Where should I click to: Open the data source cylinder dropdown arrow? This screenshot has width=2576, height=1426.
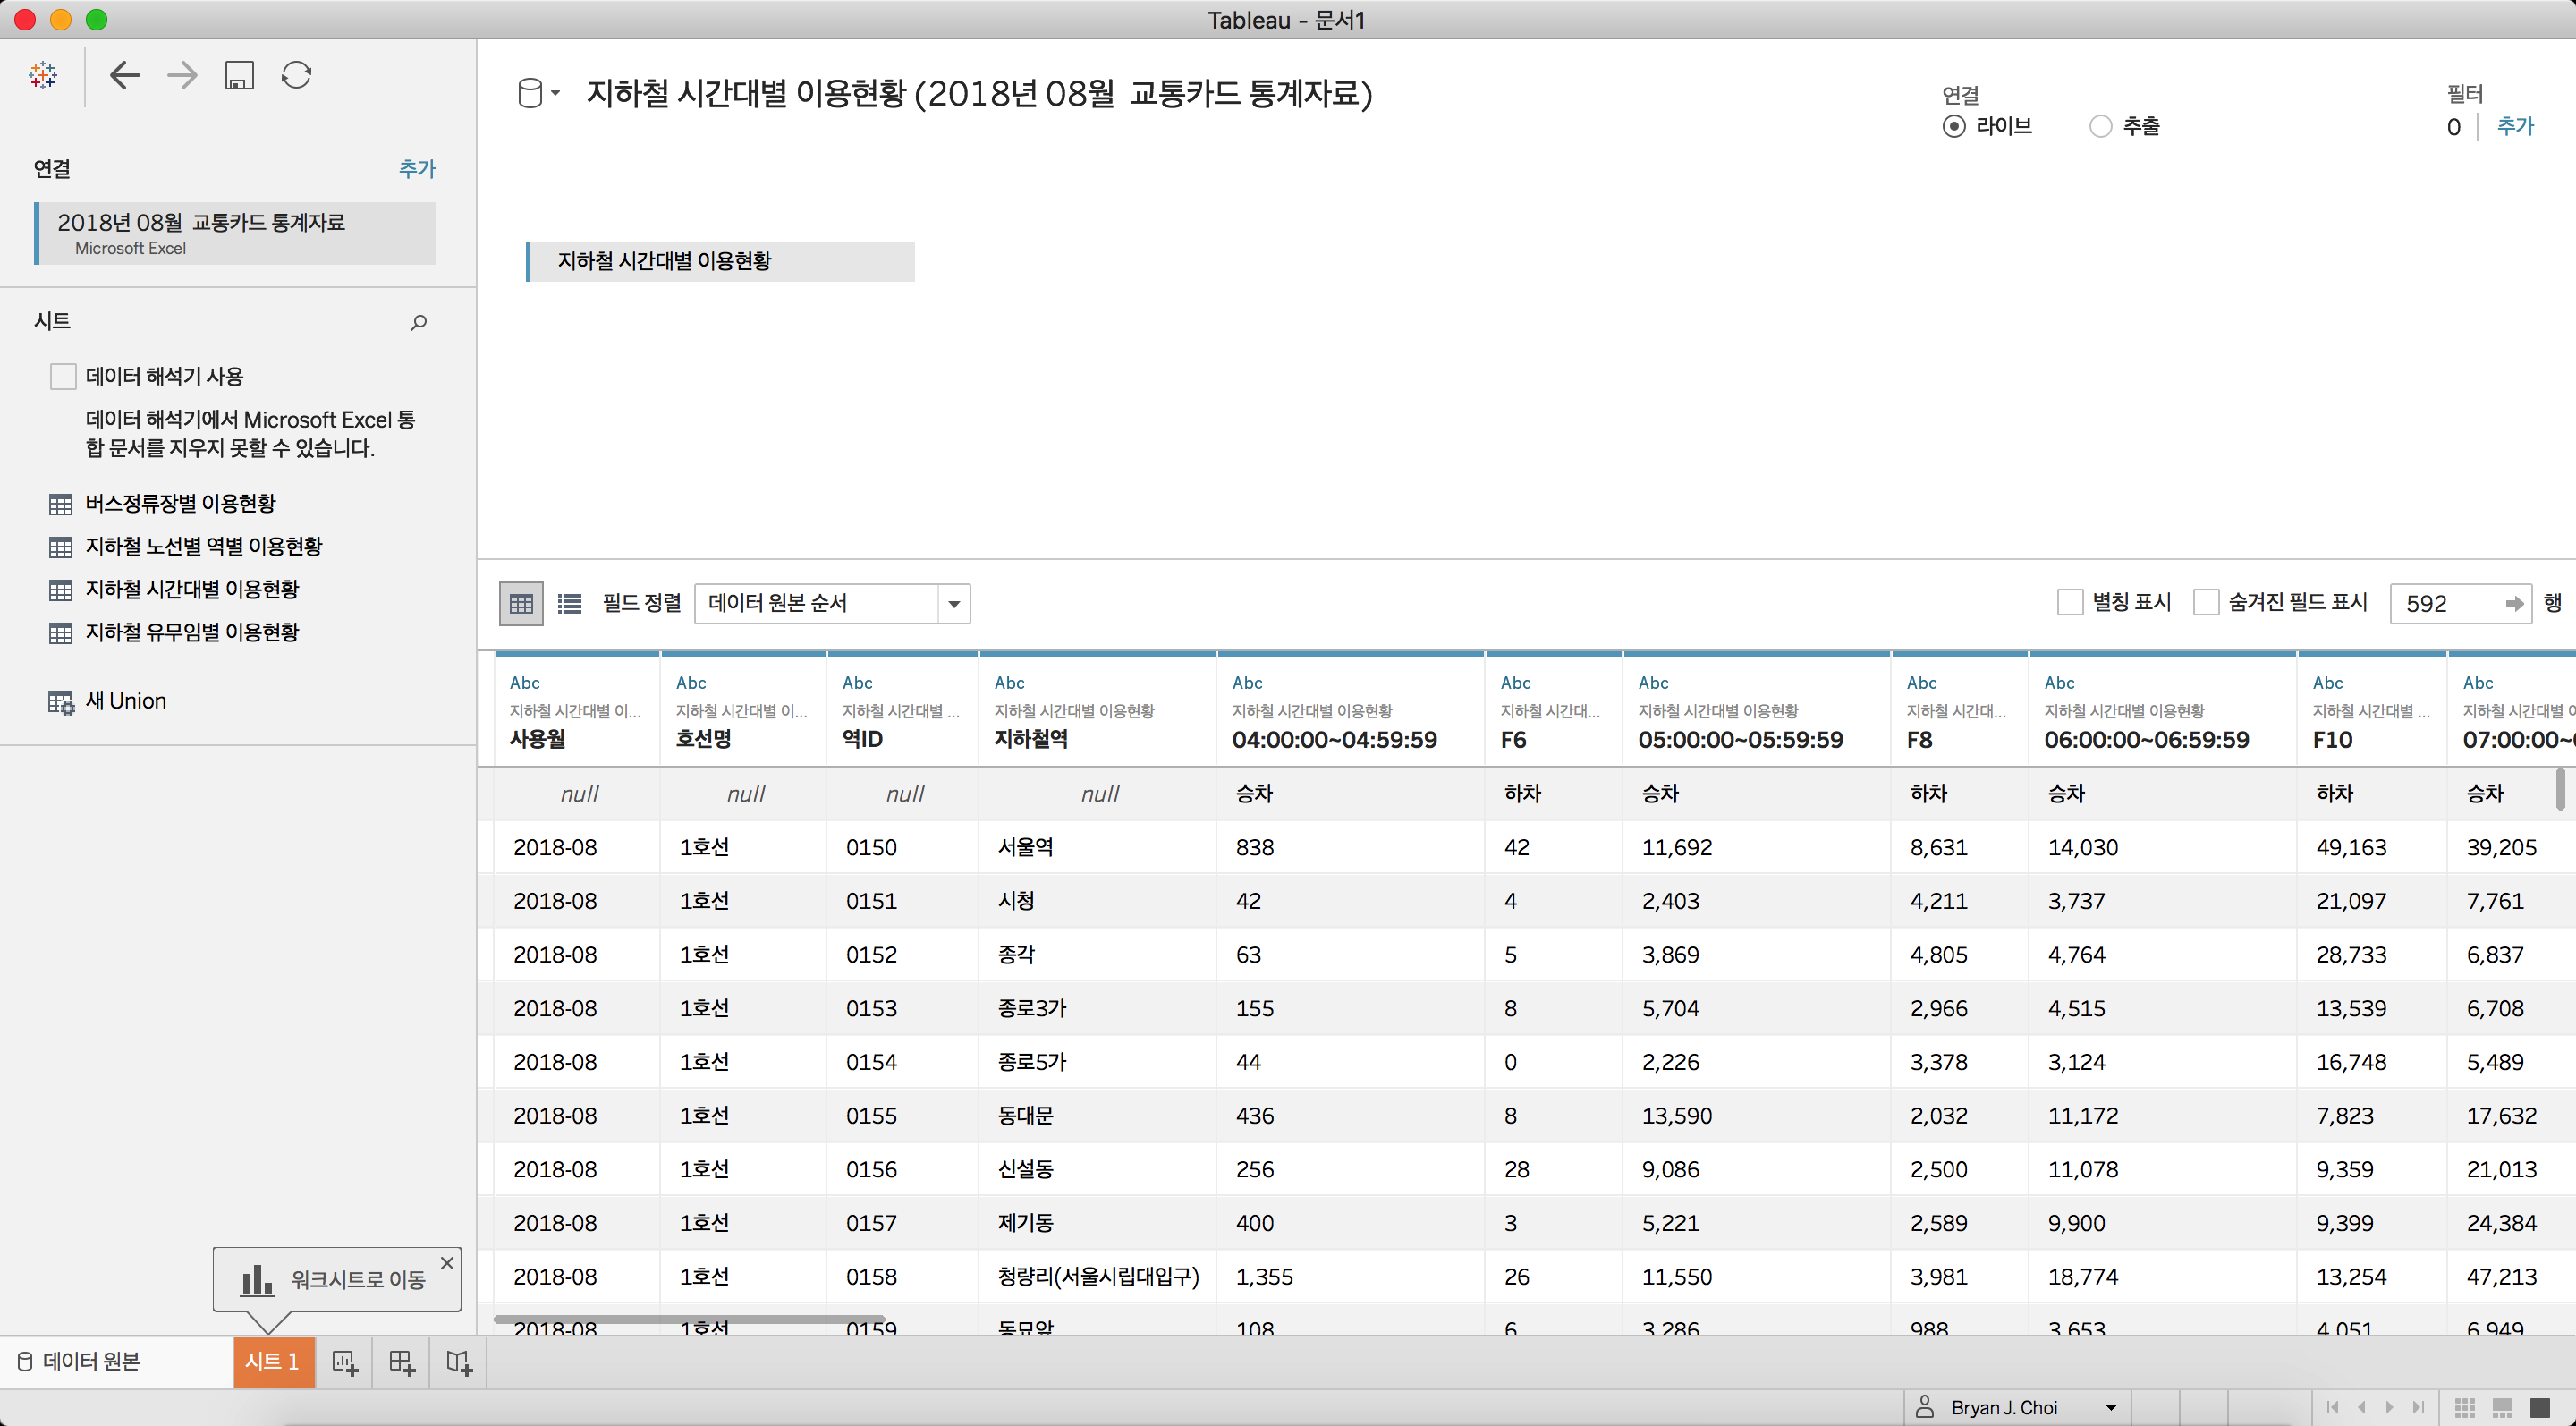(555, 93)
